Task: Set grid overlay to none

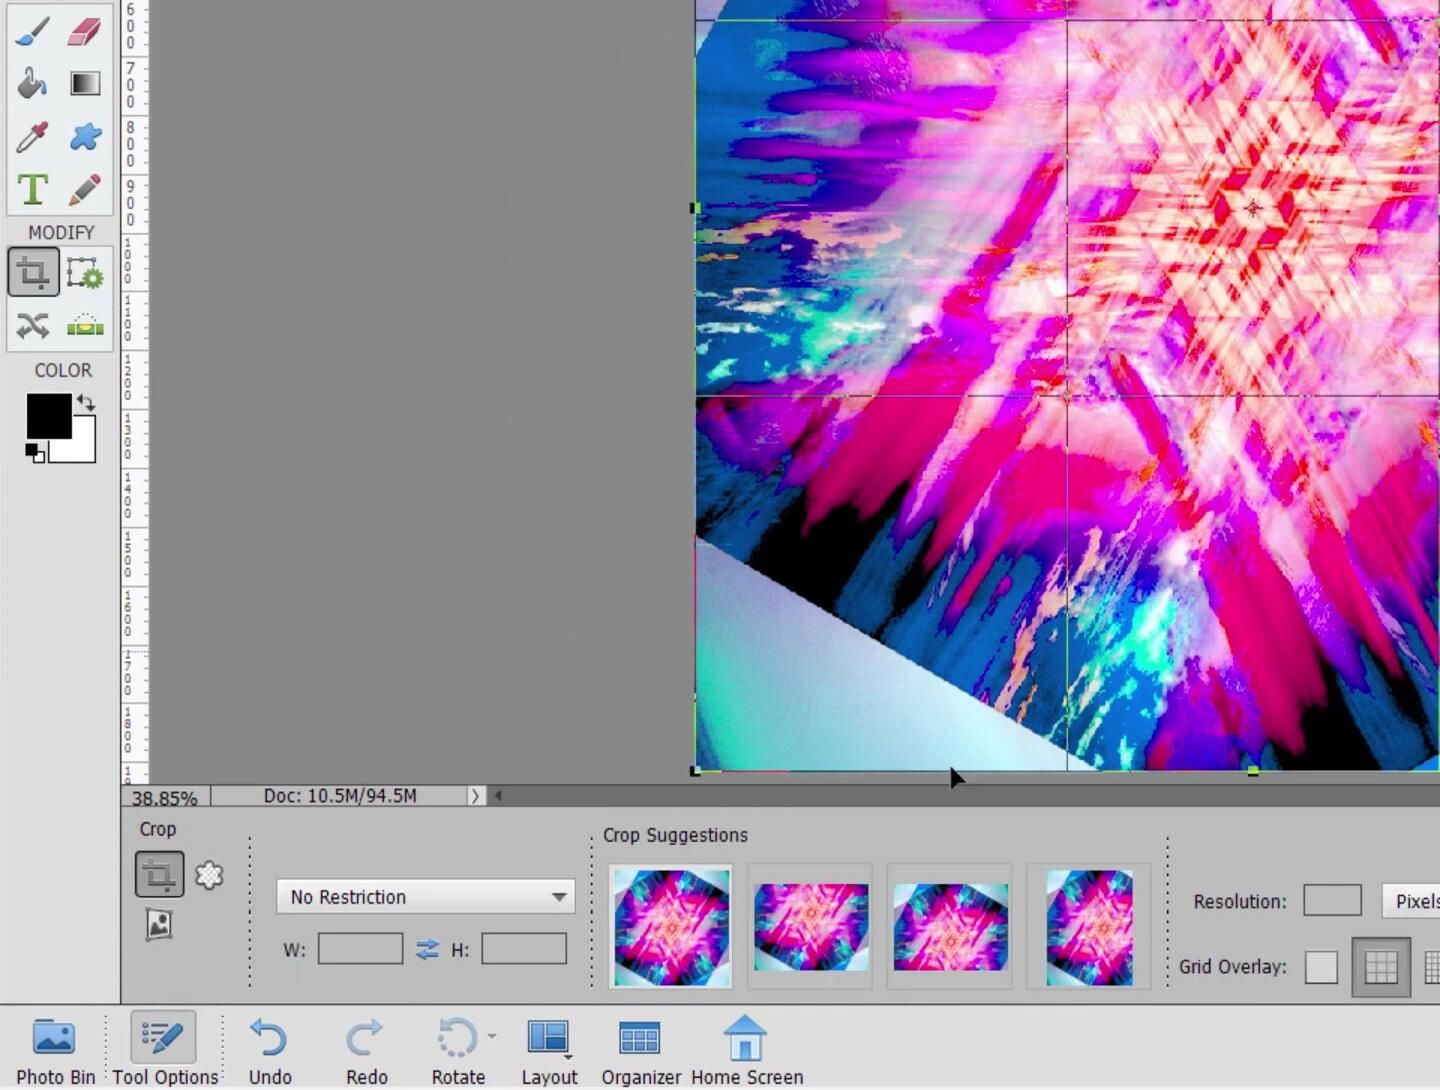Action: (x=1321, y=967)
